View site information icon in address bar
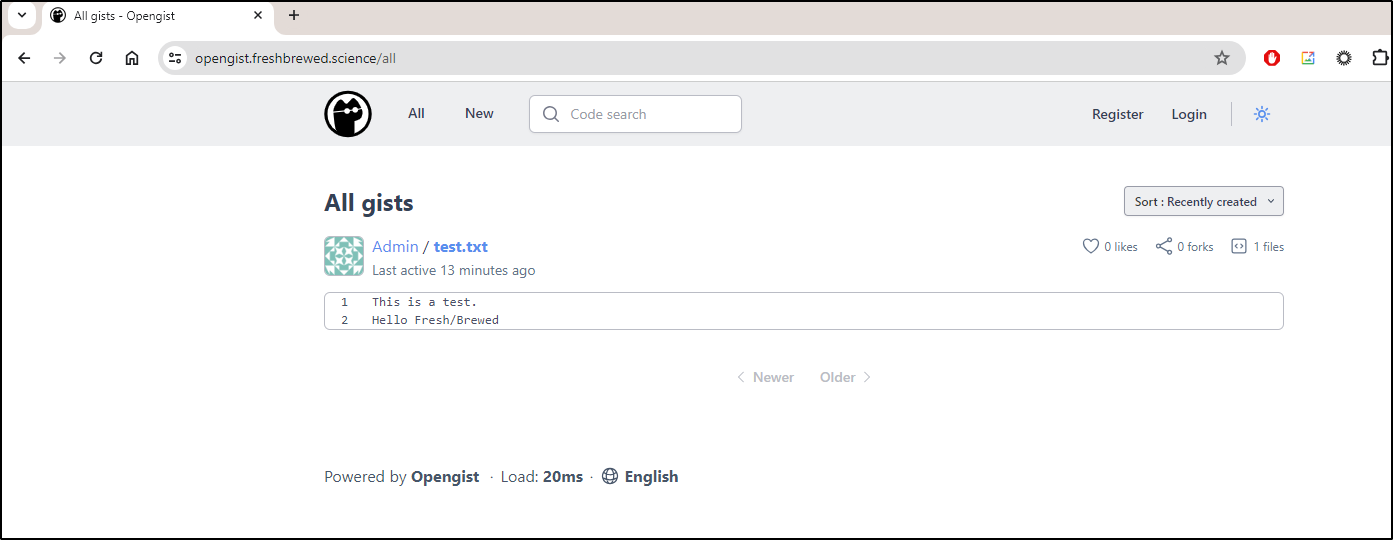 [176, 58]
